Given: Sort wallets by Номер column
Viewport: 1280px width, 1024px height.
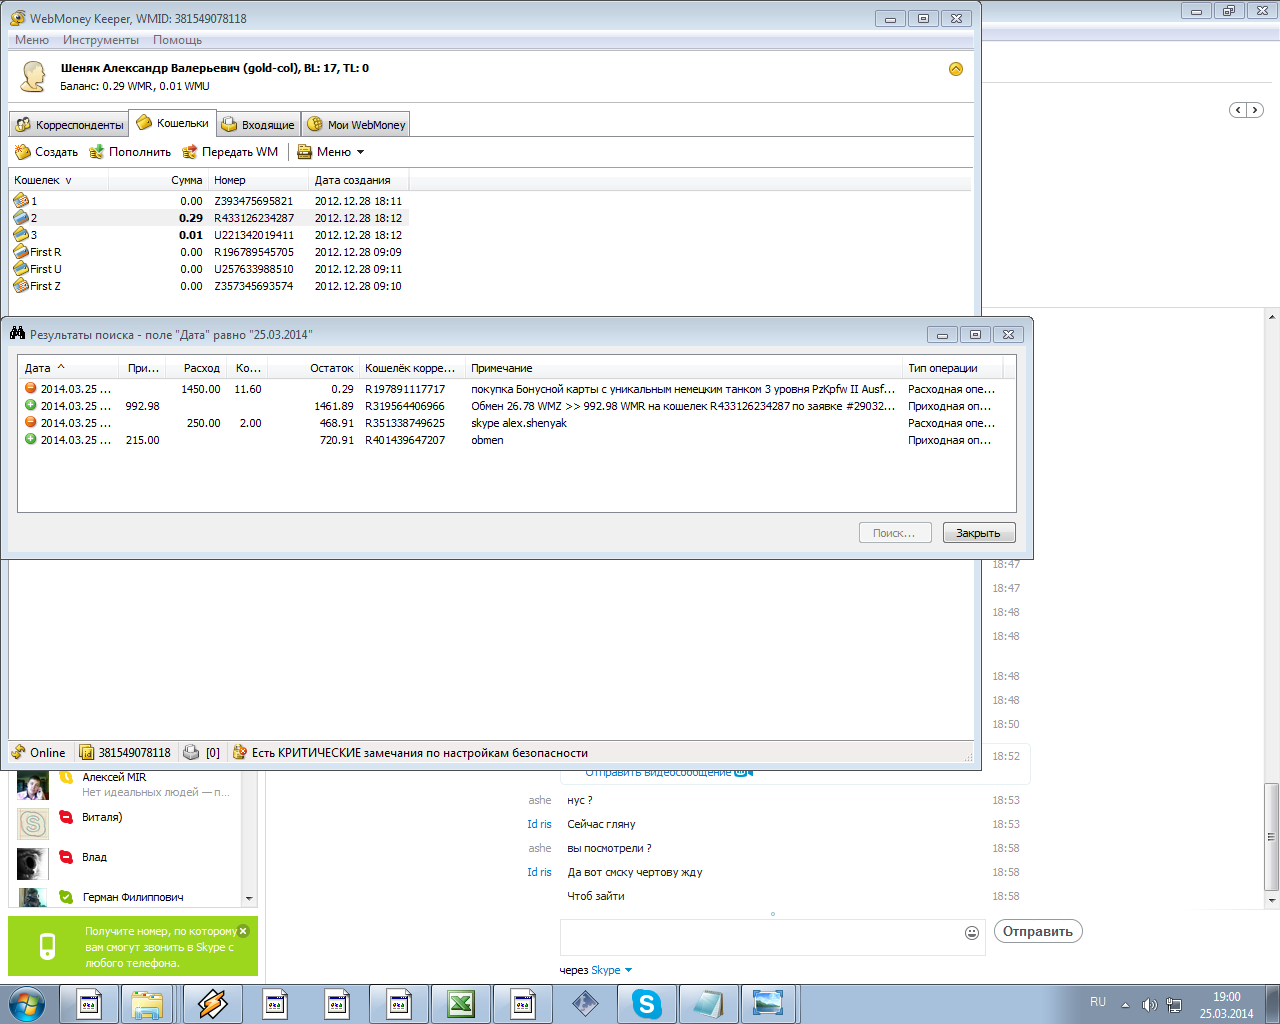Looking at the screenshot, I should (x=259, y=180).
